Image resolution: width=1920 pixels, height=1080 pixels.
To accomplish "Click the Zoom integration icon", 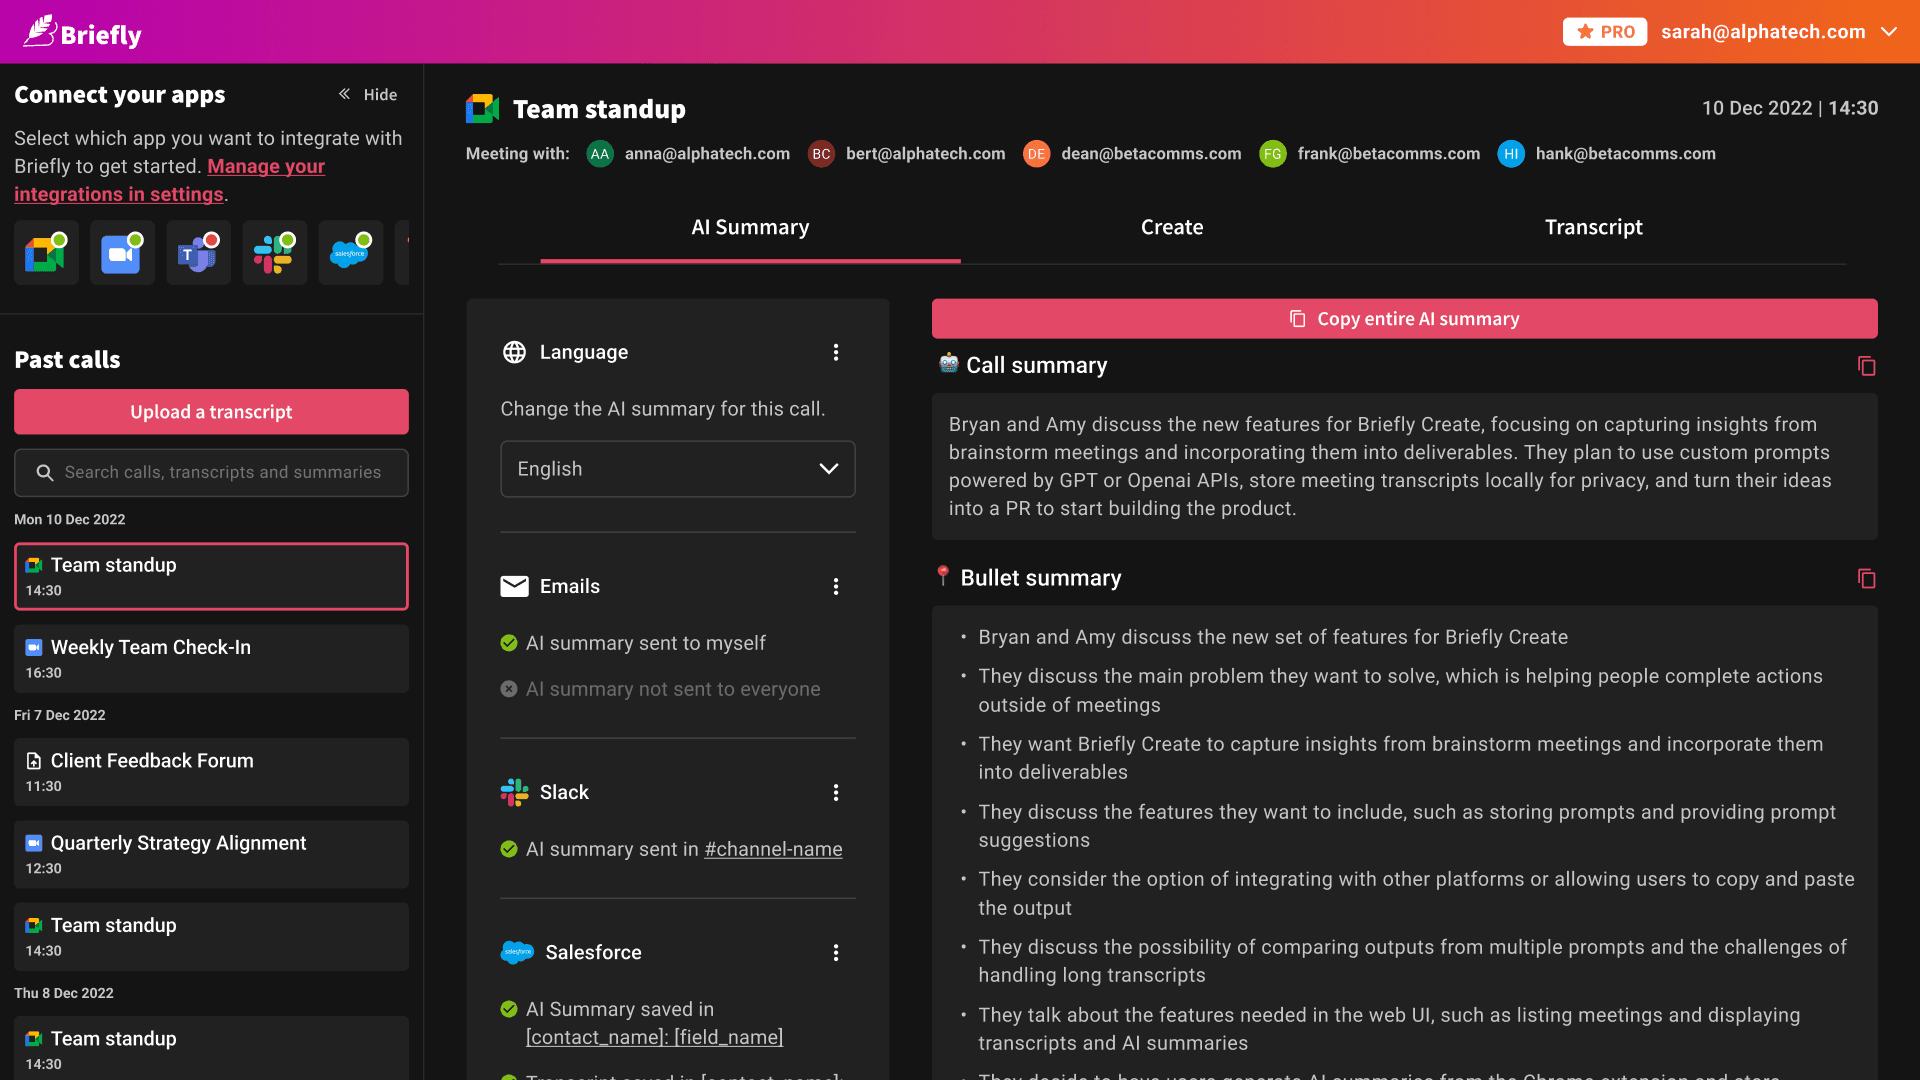I will [x=122, y=254].
